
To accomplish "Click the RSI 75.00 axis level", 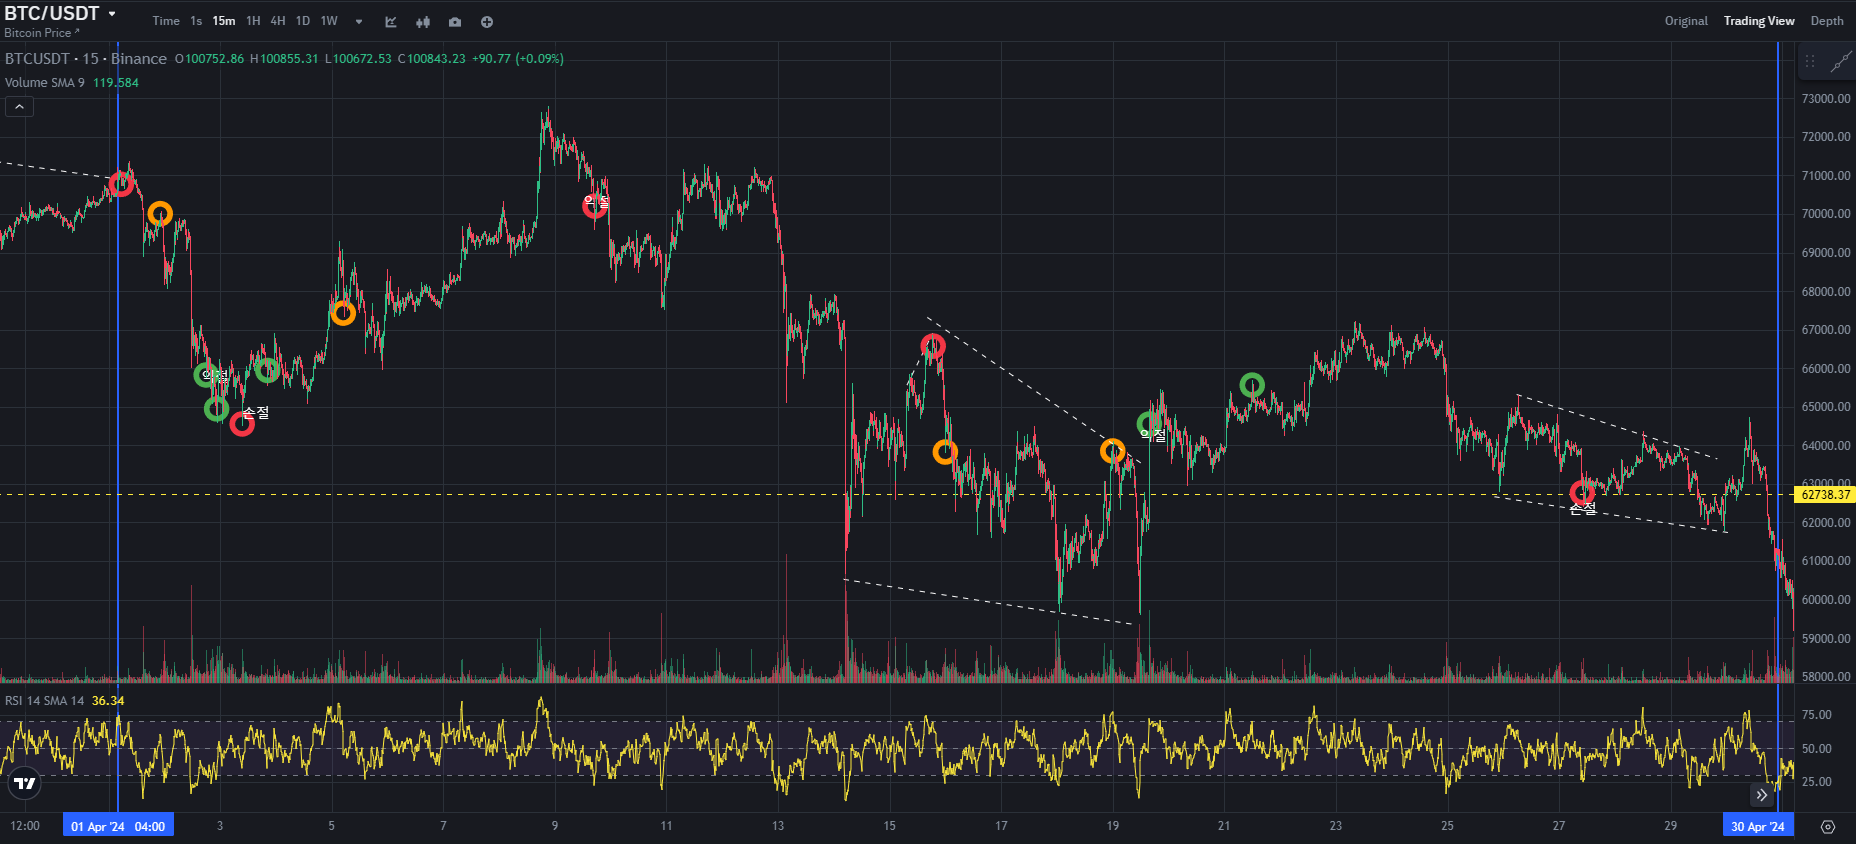I will (x=1816, y=715).
